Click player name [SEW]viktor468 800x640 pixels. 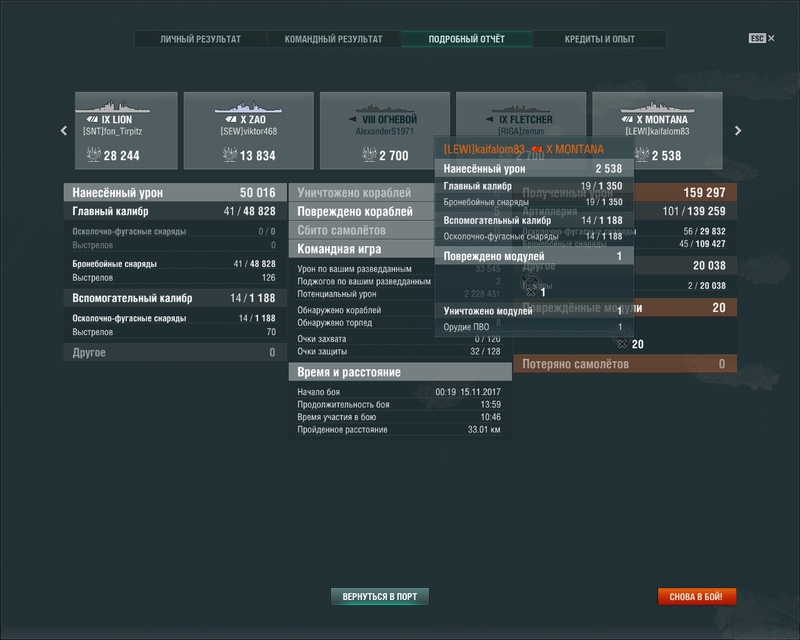[x=248, y=132]
